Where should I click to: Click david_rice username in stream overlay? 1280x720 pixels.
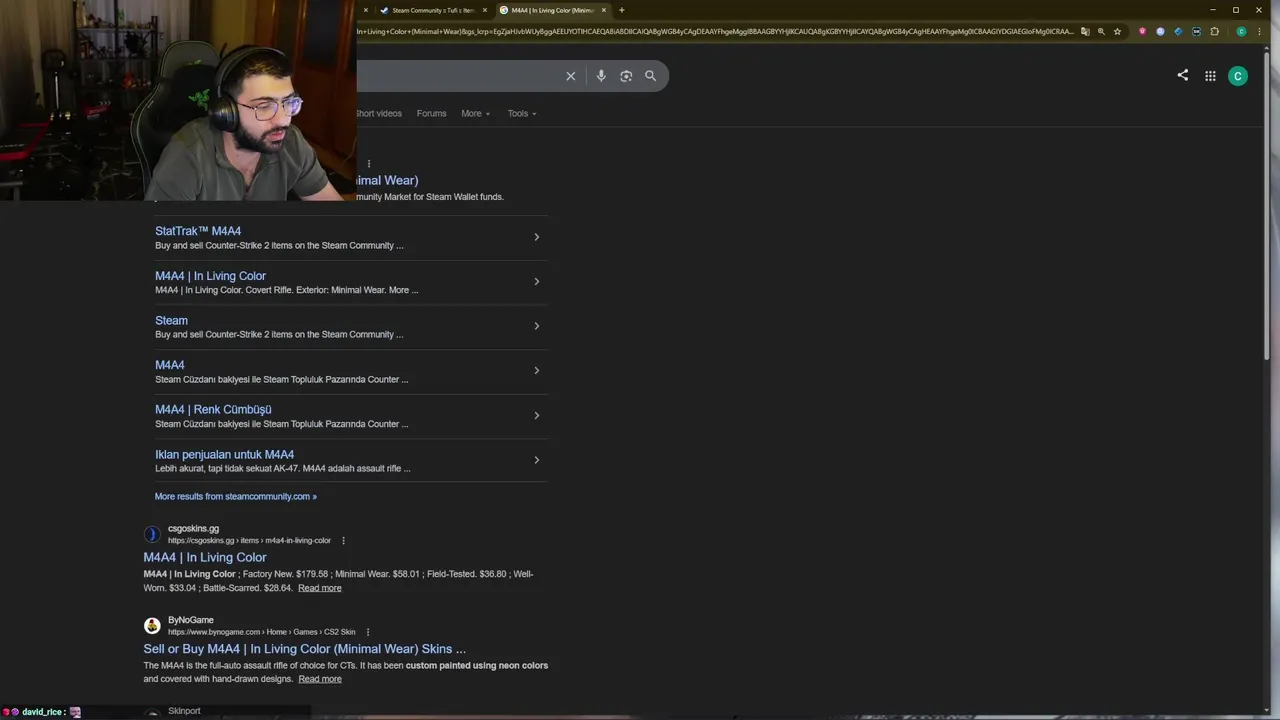tap(43, 712)
